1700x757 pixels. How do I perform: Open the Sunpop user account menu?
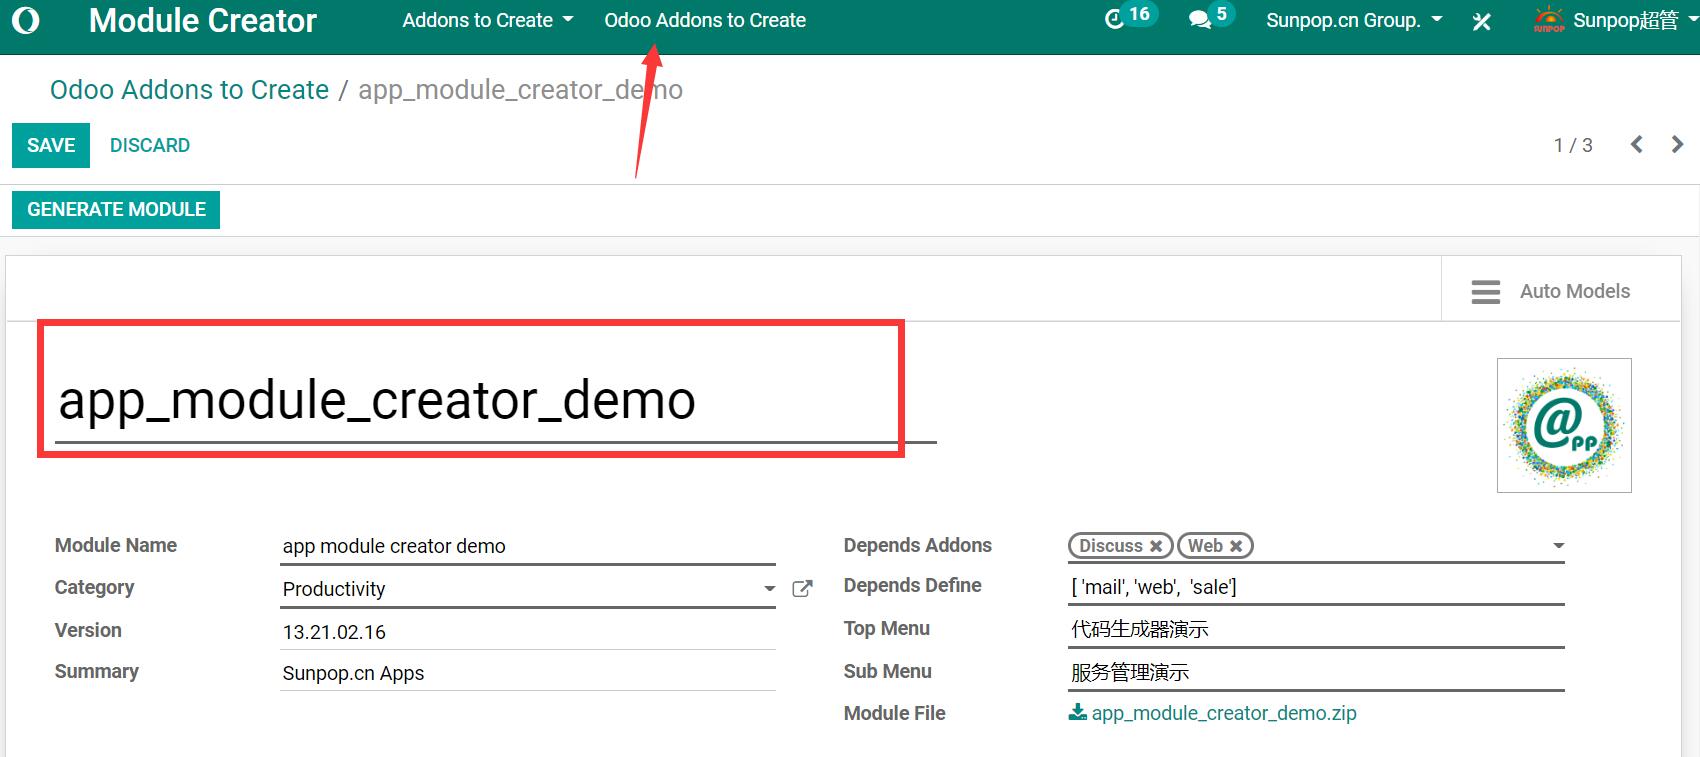pyautogui.click(x=1609, y=20)
